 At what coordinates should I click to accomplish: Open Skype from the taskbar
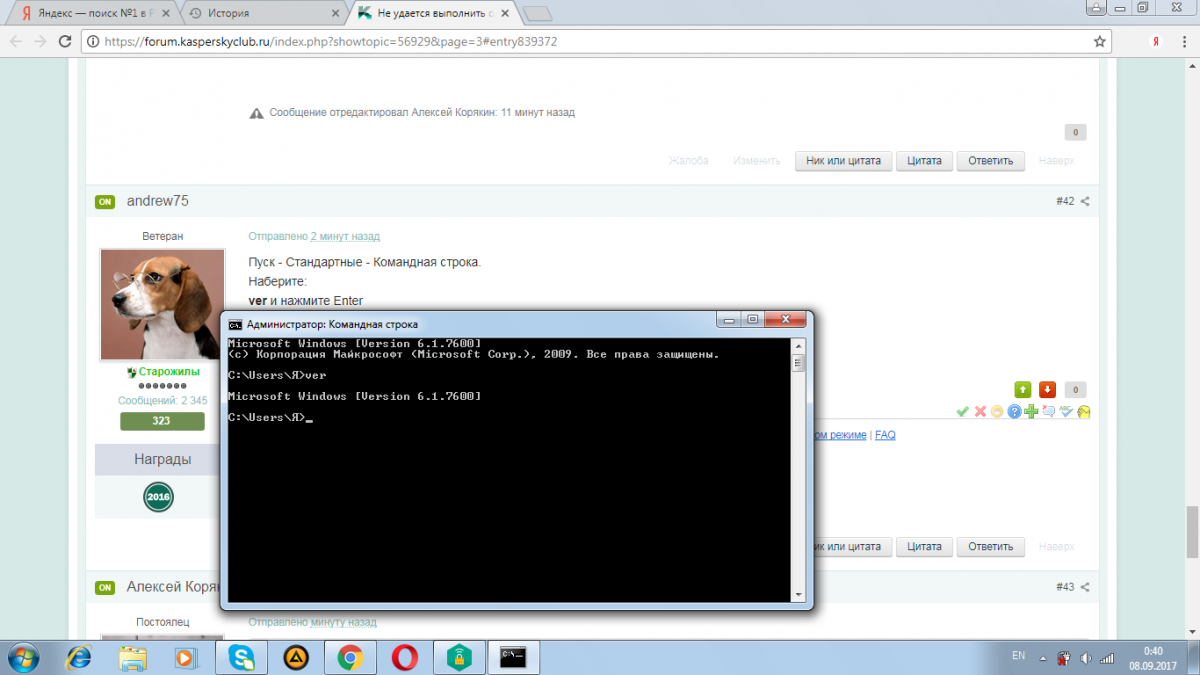pos(241,657)
